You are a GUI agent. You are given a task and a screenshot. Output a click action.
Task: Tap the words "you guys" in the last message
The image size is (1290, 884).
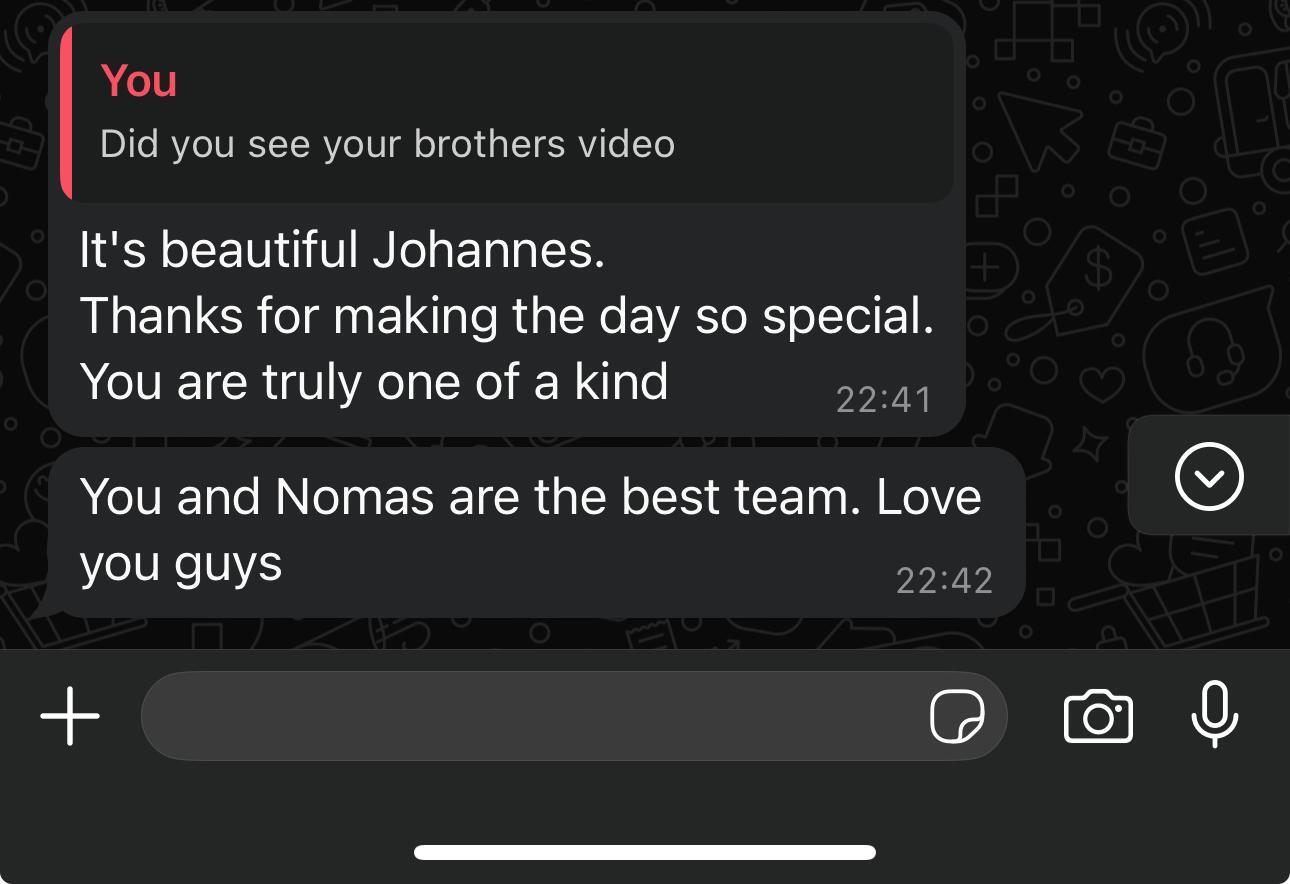[181, 565]
